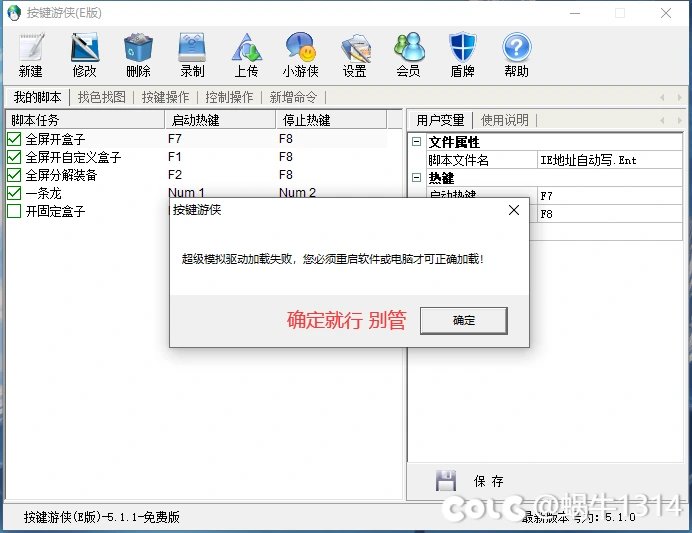Switch to the 找色找图 tab
The height and width of the screenshot is (533, 692).
pyautogui.click(x=102, y=97)
